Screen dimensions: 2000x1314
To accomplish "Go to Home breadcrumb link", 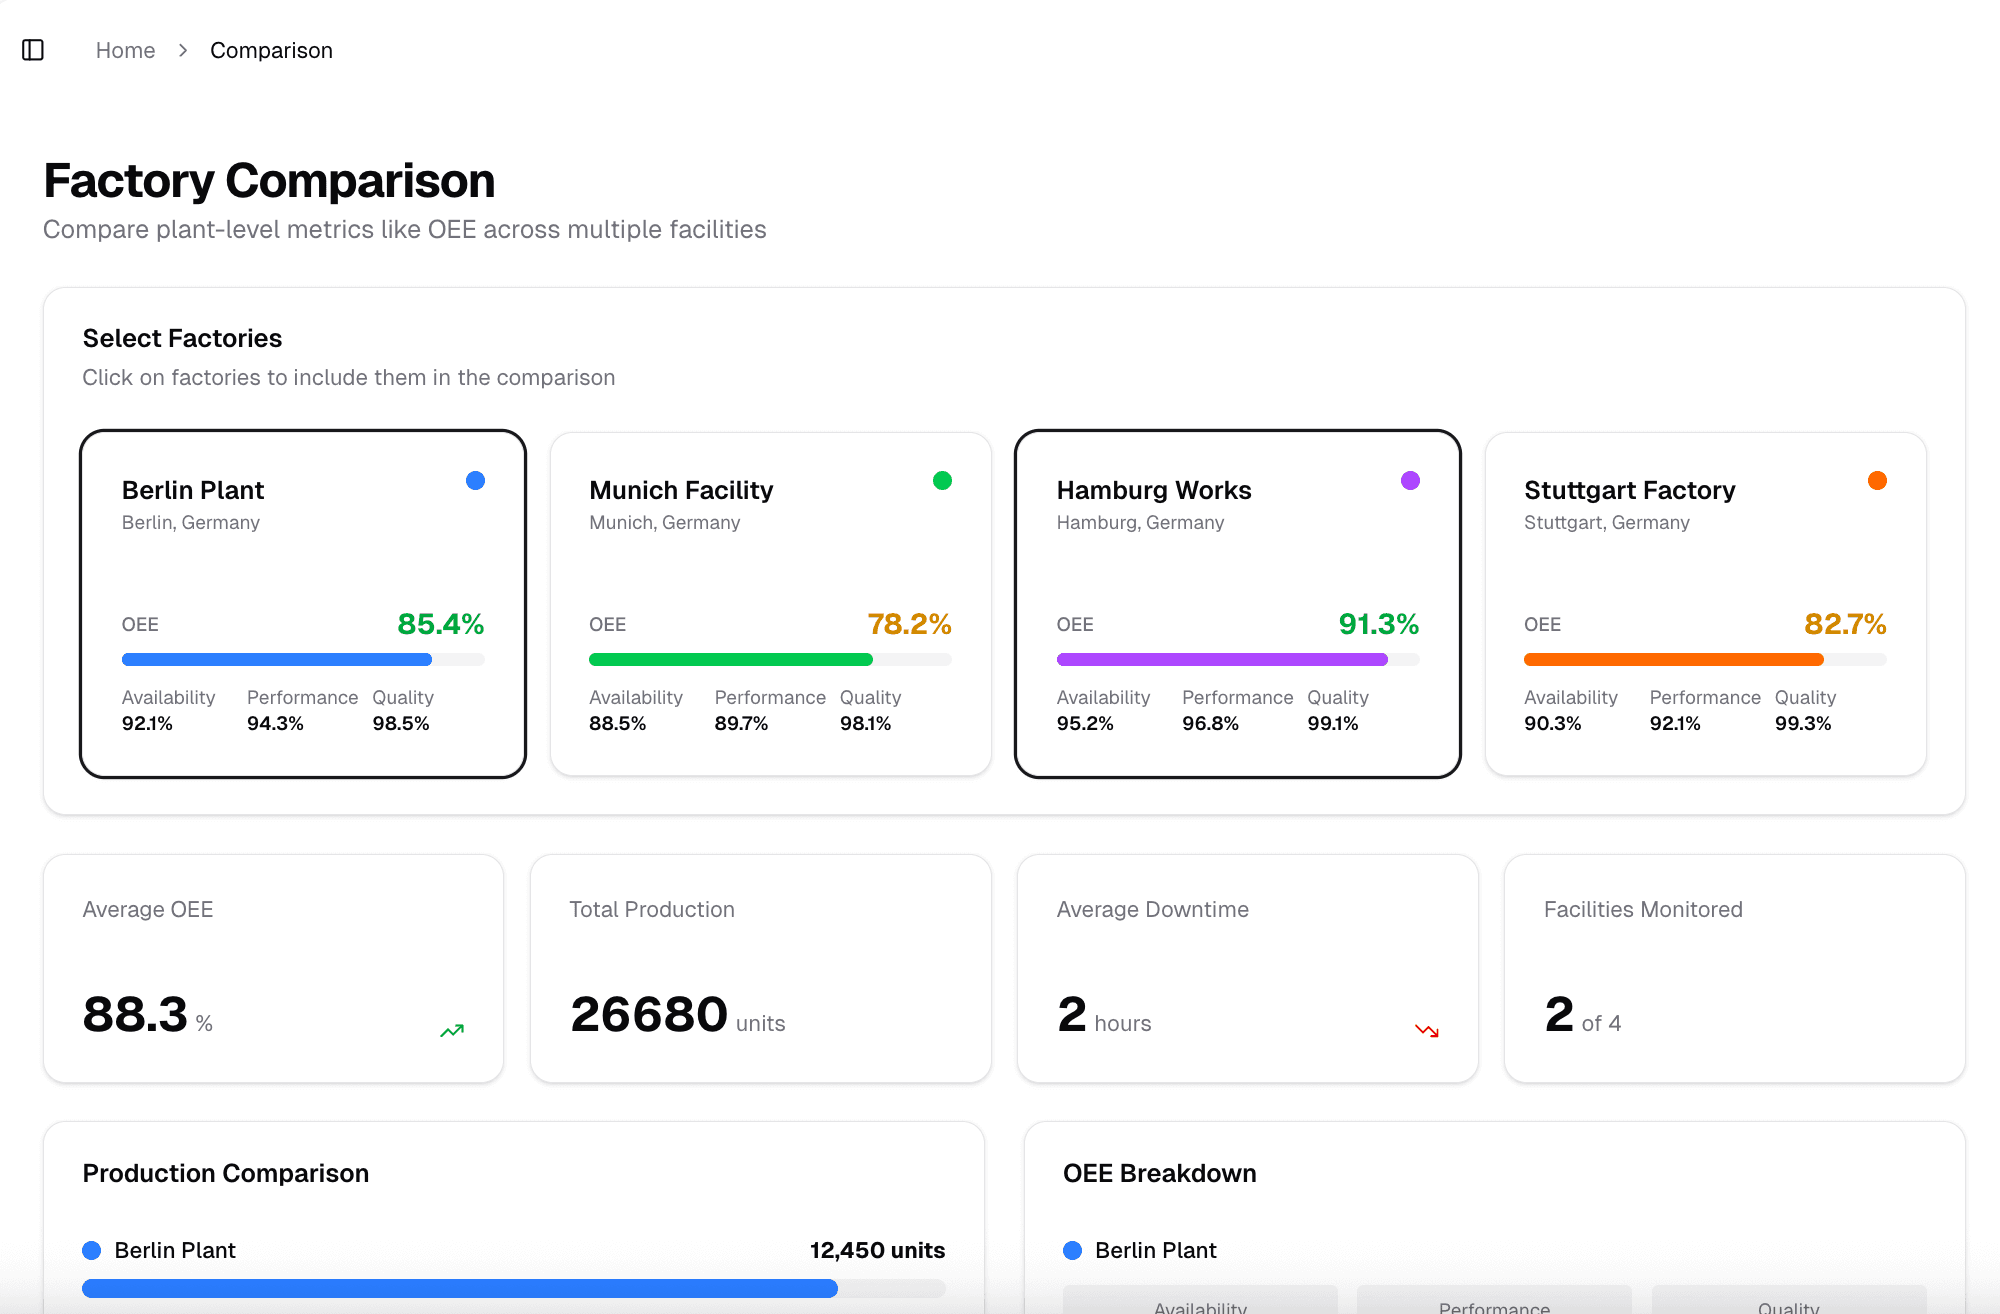I will 125,50.
